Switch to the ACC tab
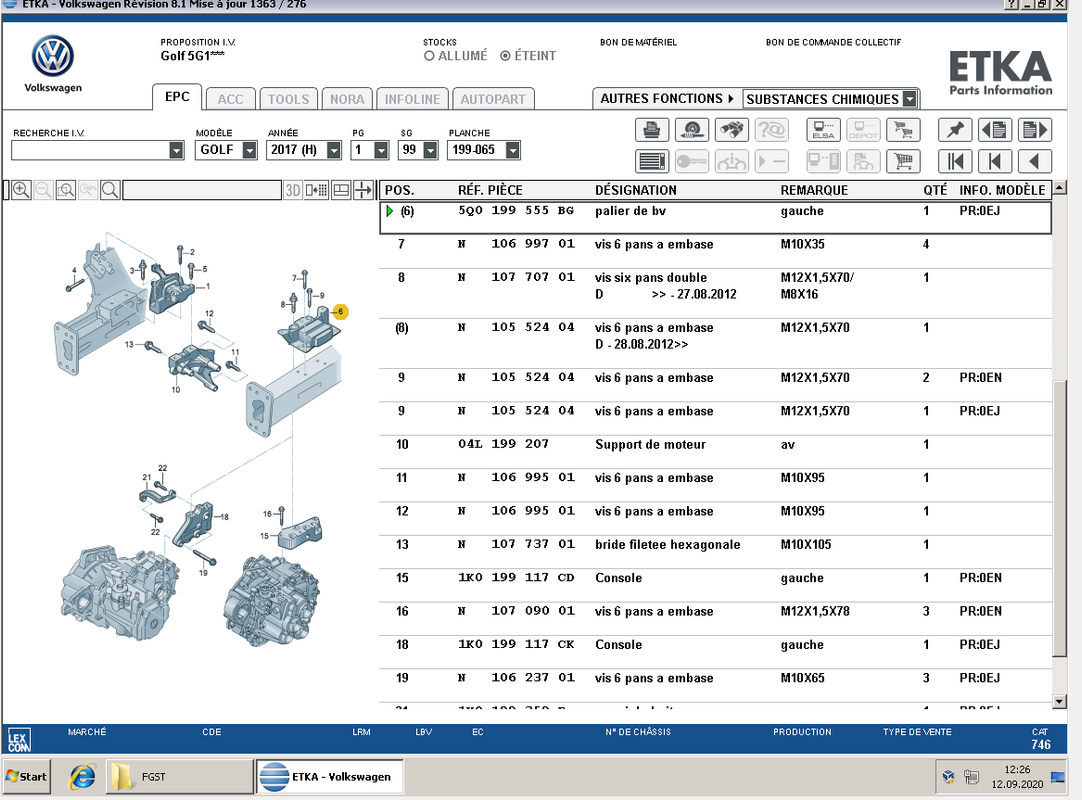The height and width of the screenshot is (800, 1082). (x=230, y=99)
